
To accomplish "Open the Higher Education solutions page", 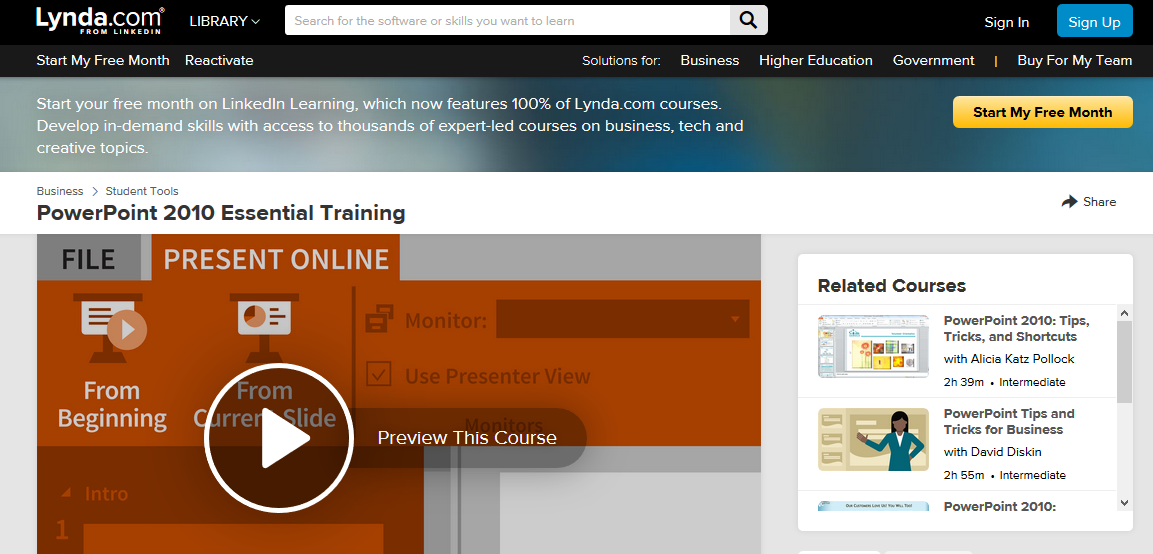I will click(815, 60).
